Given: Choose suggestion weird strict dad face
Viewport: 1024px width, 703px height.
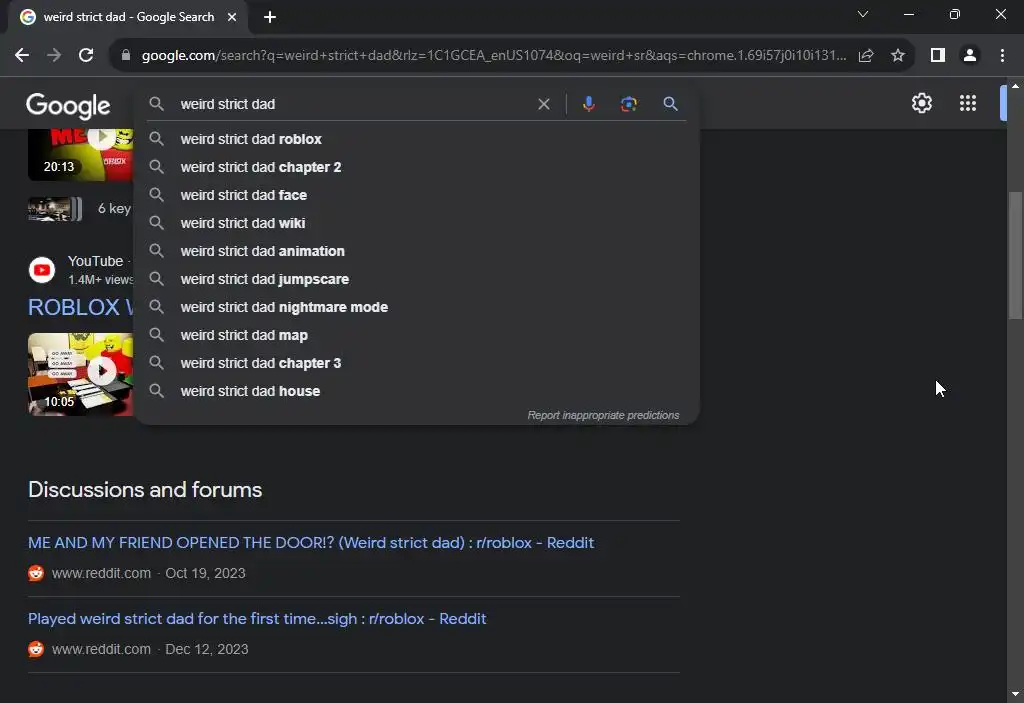Looking at the screenshot, I should (x=417, y=195).
